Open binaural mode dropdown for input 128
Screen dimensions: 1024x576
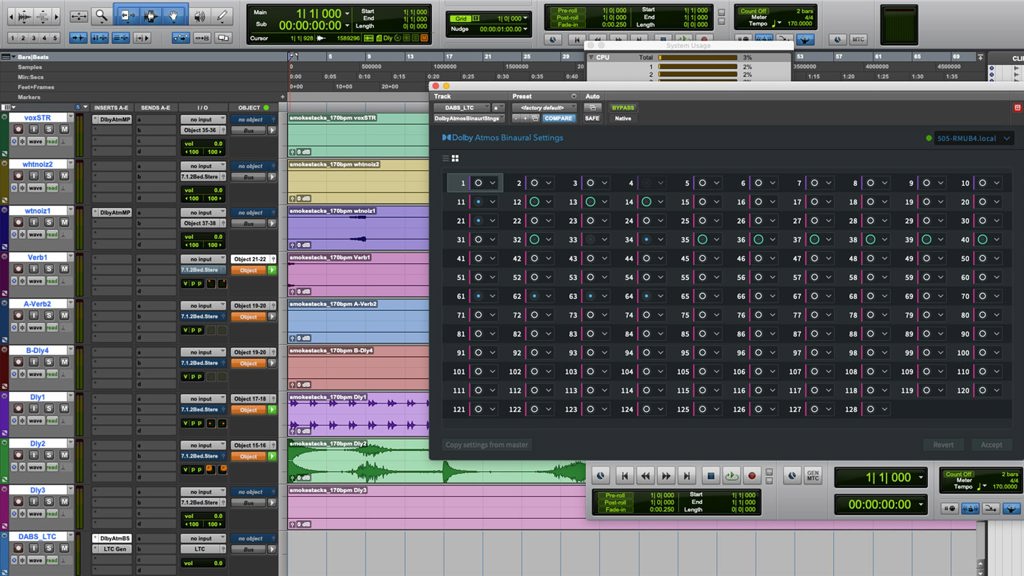tap(885, 409)
